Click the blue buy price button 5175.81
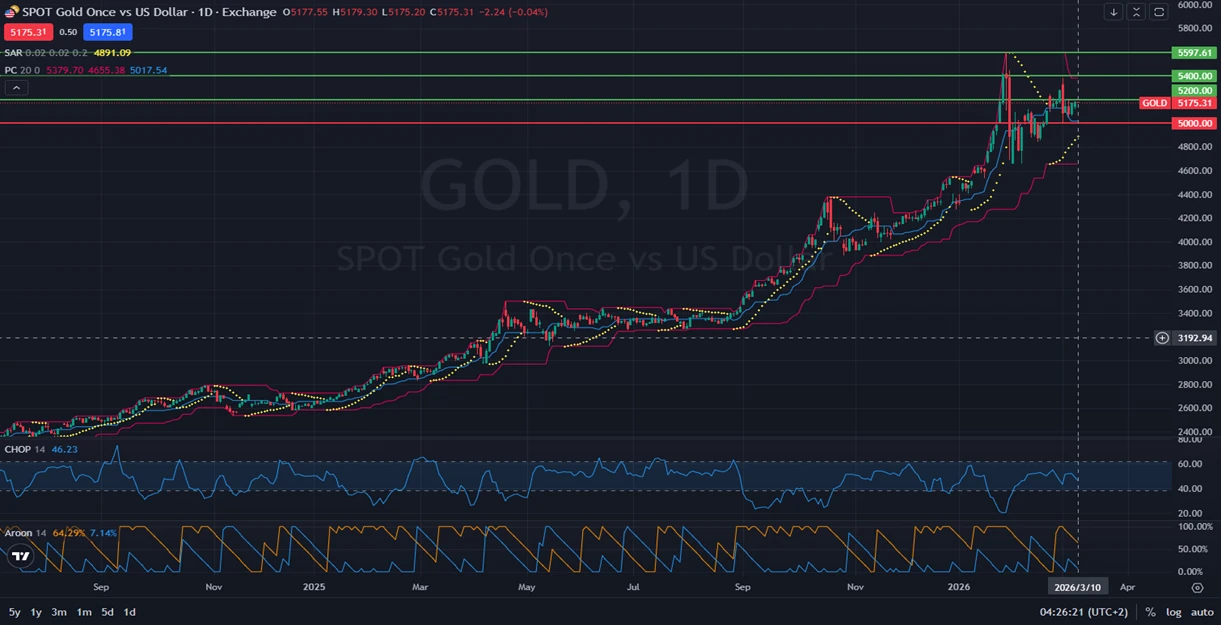The height and width of the screenshot is (625, 1221). [107, 32]
